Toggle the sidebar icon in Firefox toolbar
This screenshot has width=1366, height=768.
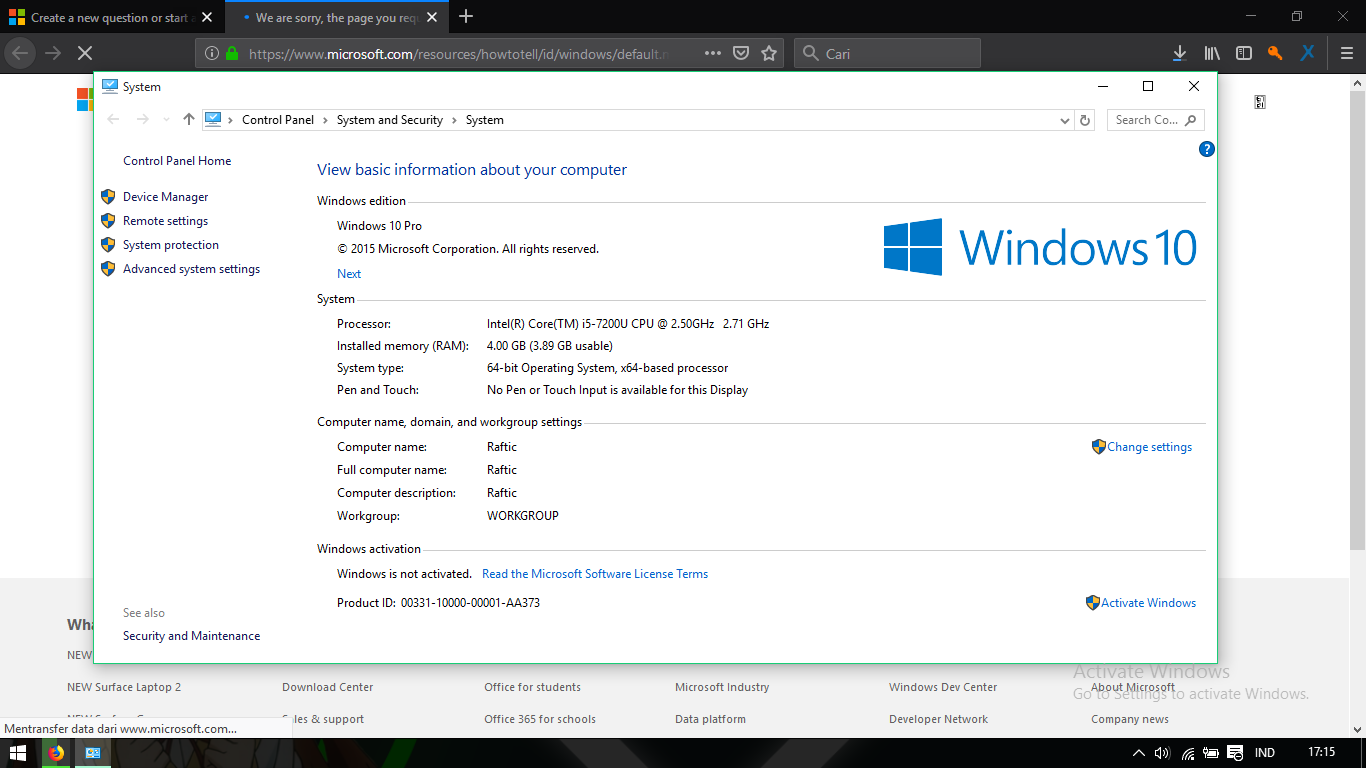pos(1242,52)
